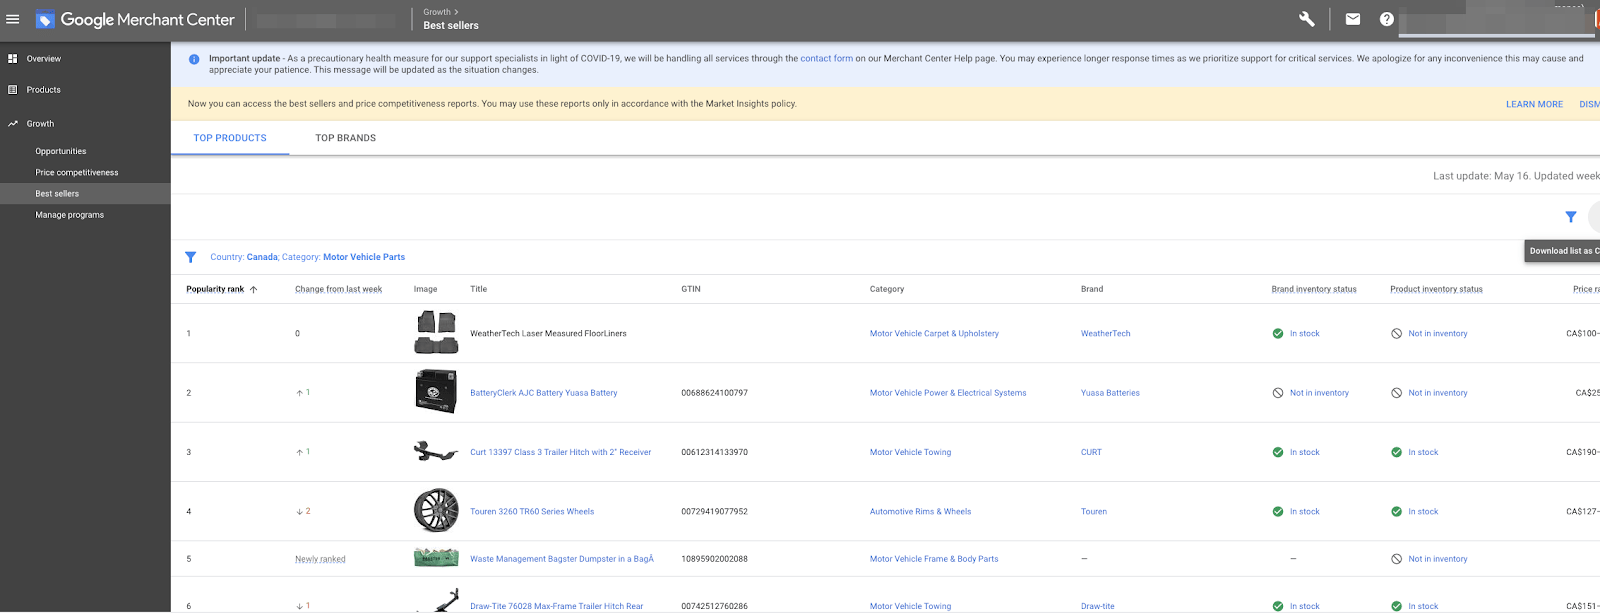Click the filter icon beside Country
This screenshot has width=1600, height=614.
(x=191, y=257)
